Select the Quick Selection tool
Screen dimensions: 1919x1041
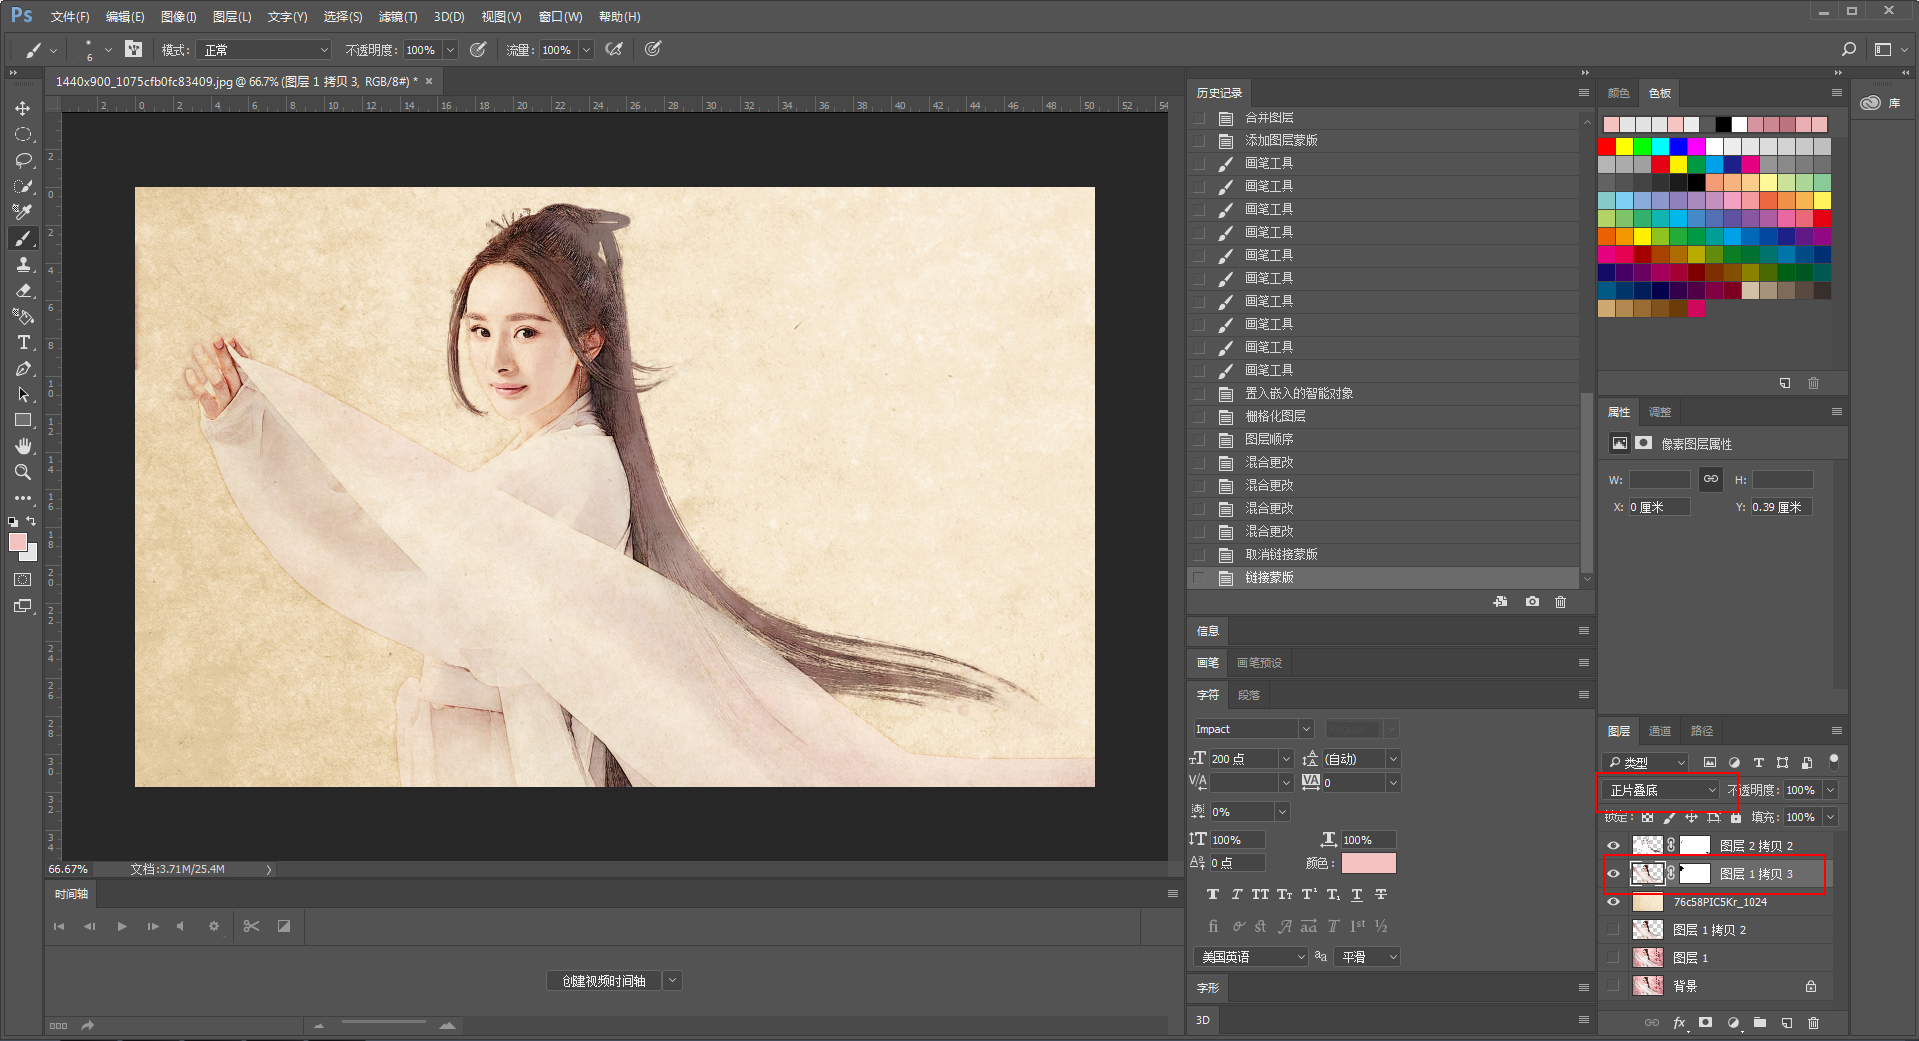coord(23,186)
